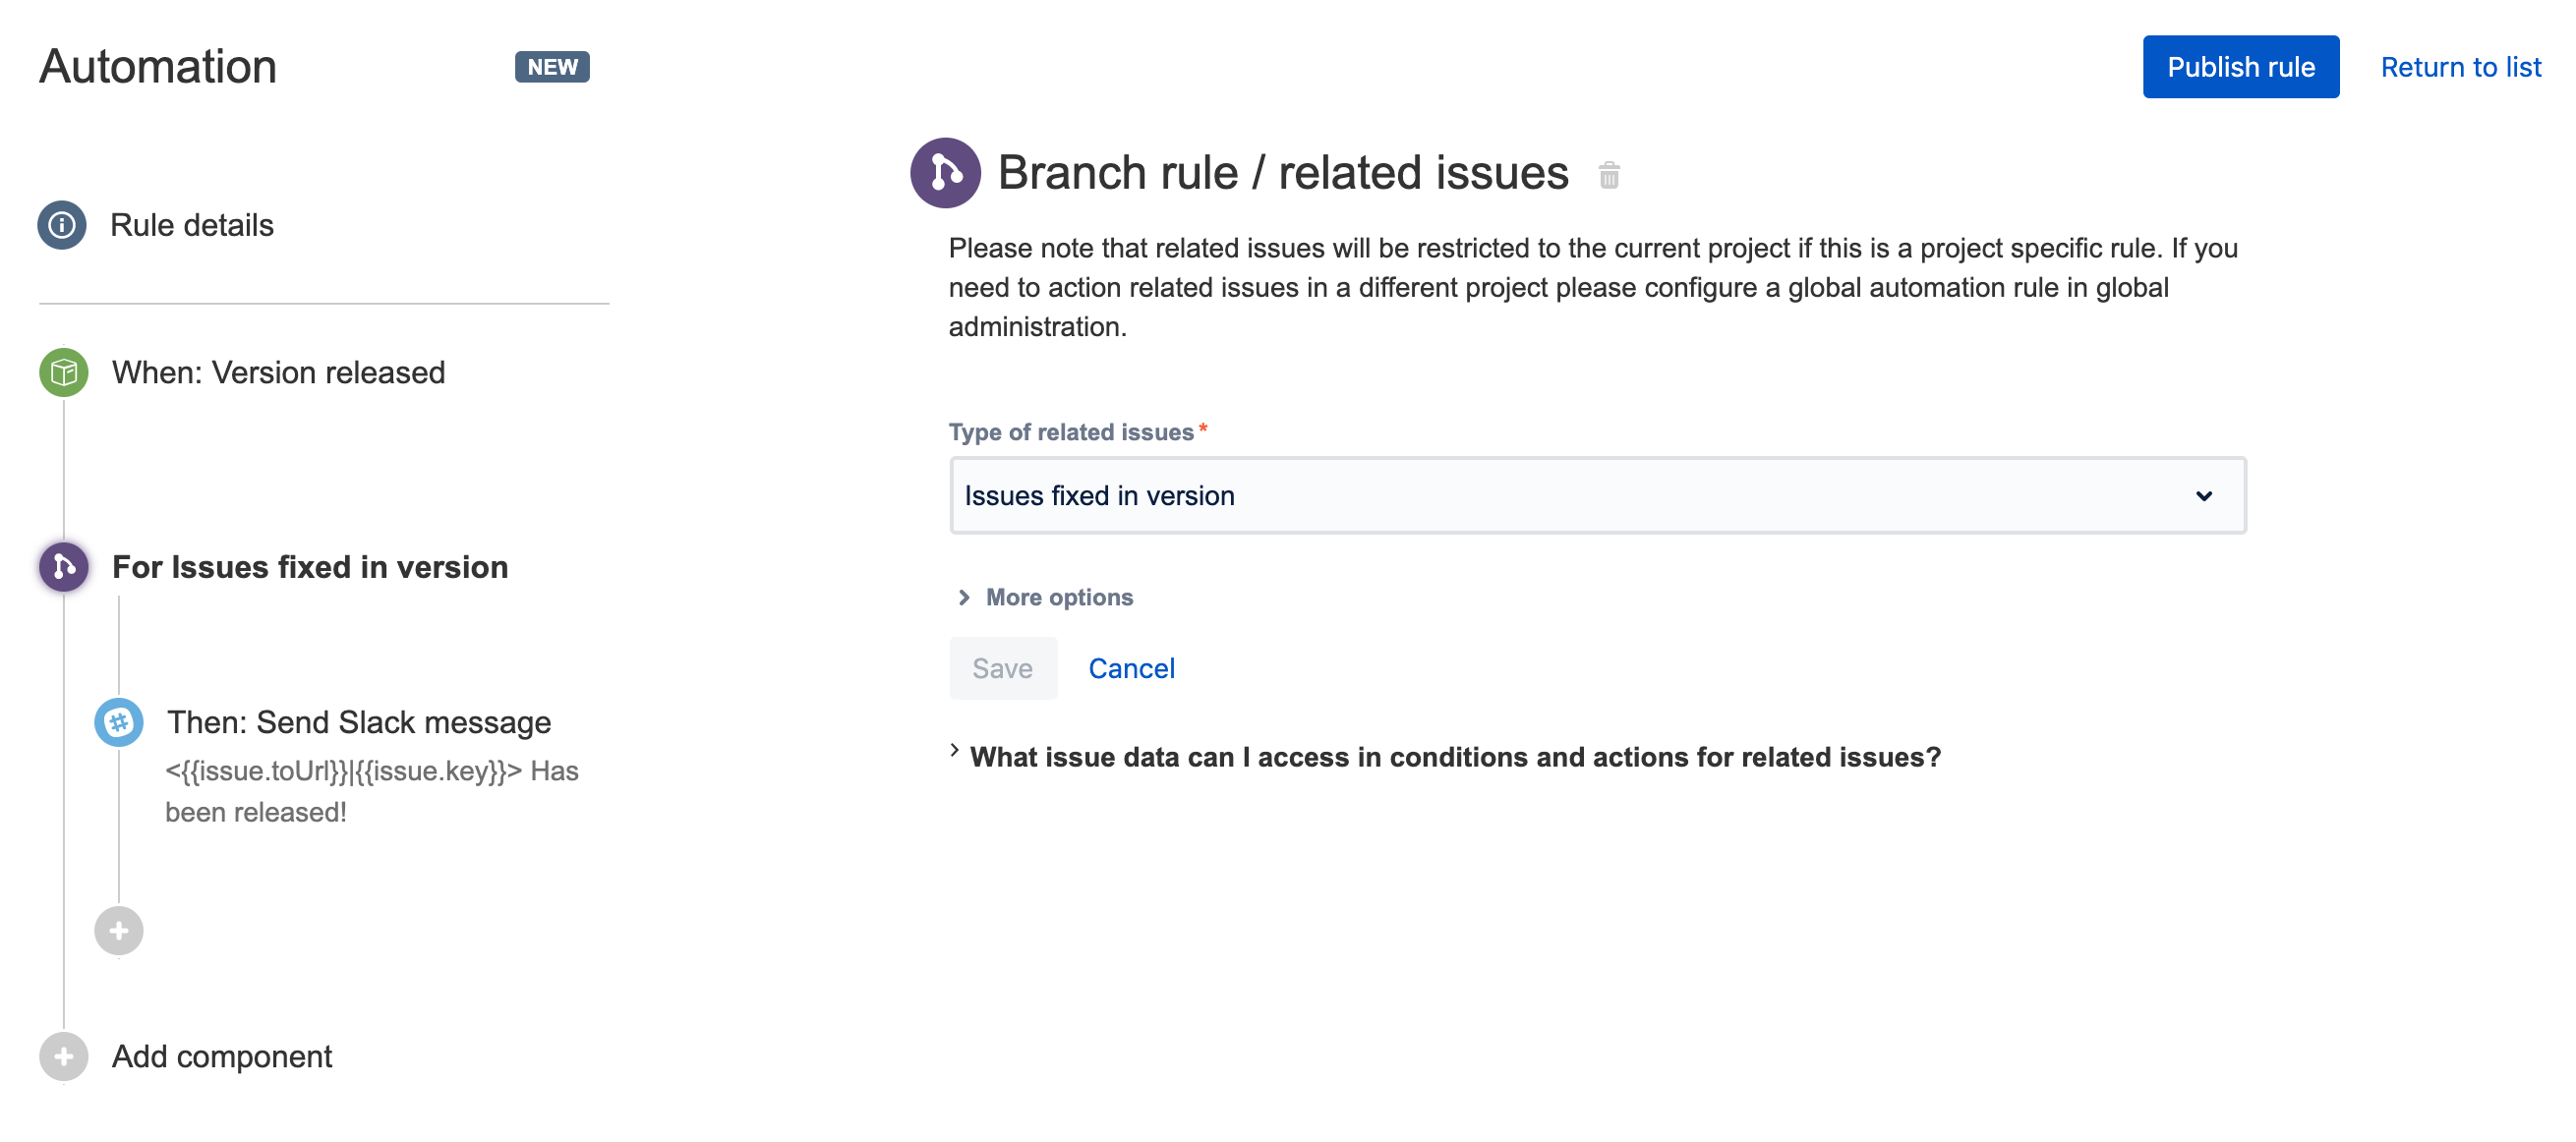Click the Cancel link

(x=1131, y=668)
